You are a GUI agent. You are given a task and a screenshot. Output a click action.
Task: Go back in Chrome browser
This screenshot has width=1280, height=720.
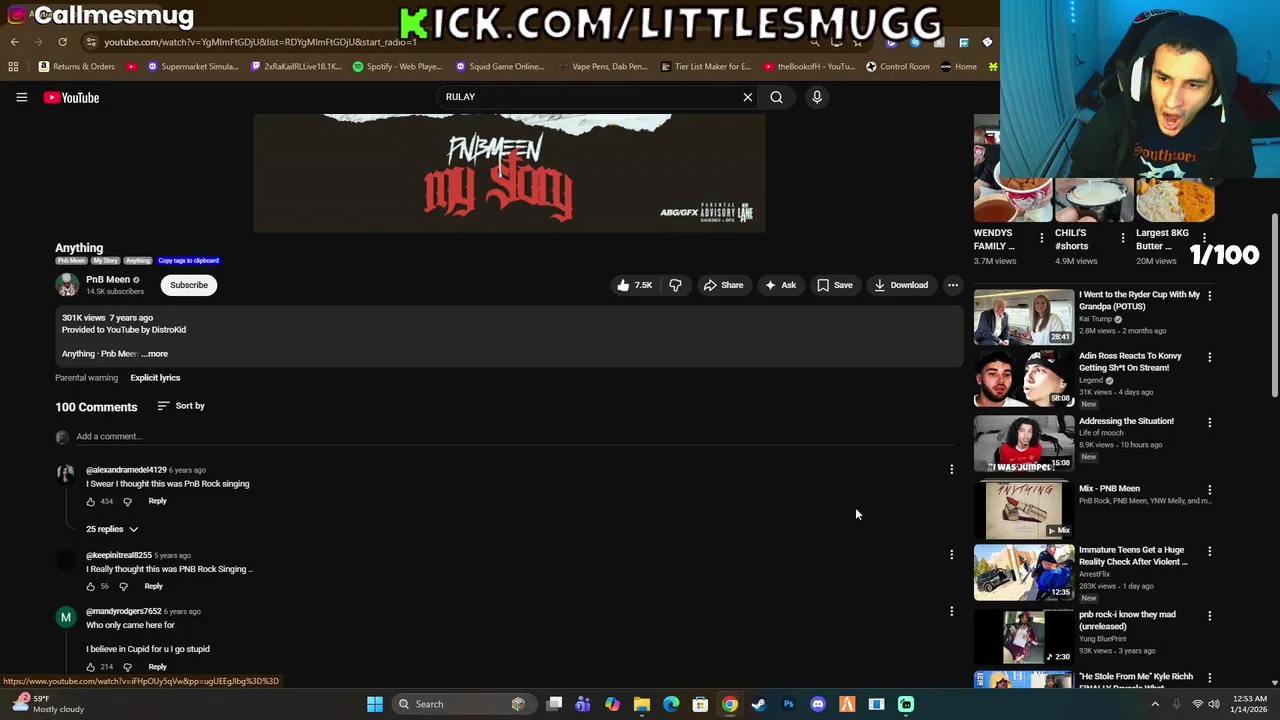pos(15,42)
